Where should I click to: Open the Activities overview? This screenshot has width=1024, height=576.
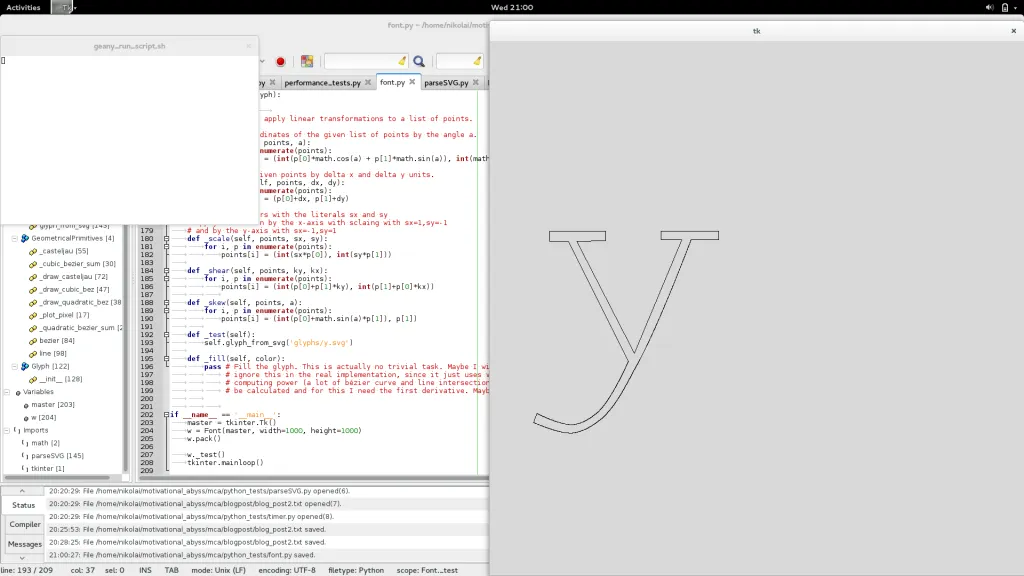pyautogui.click(x=24, y=7)
